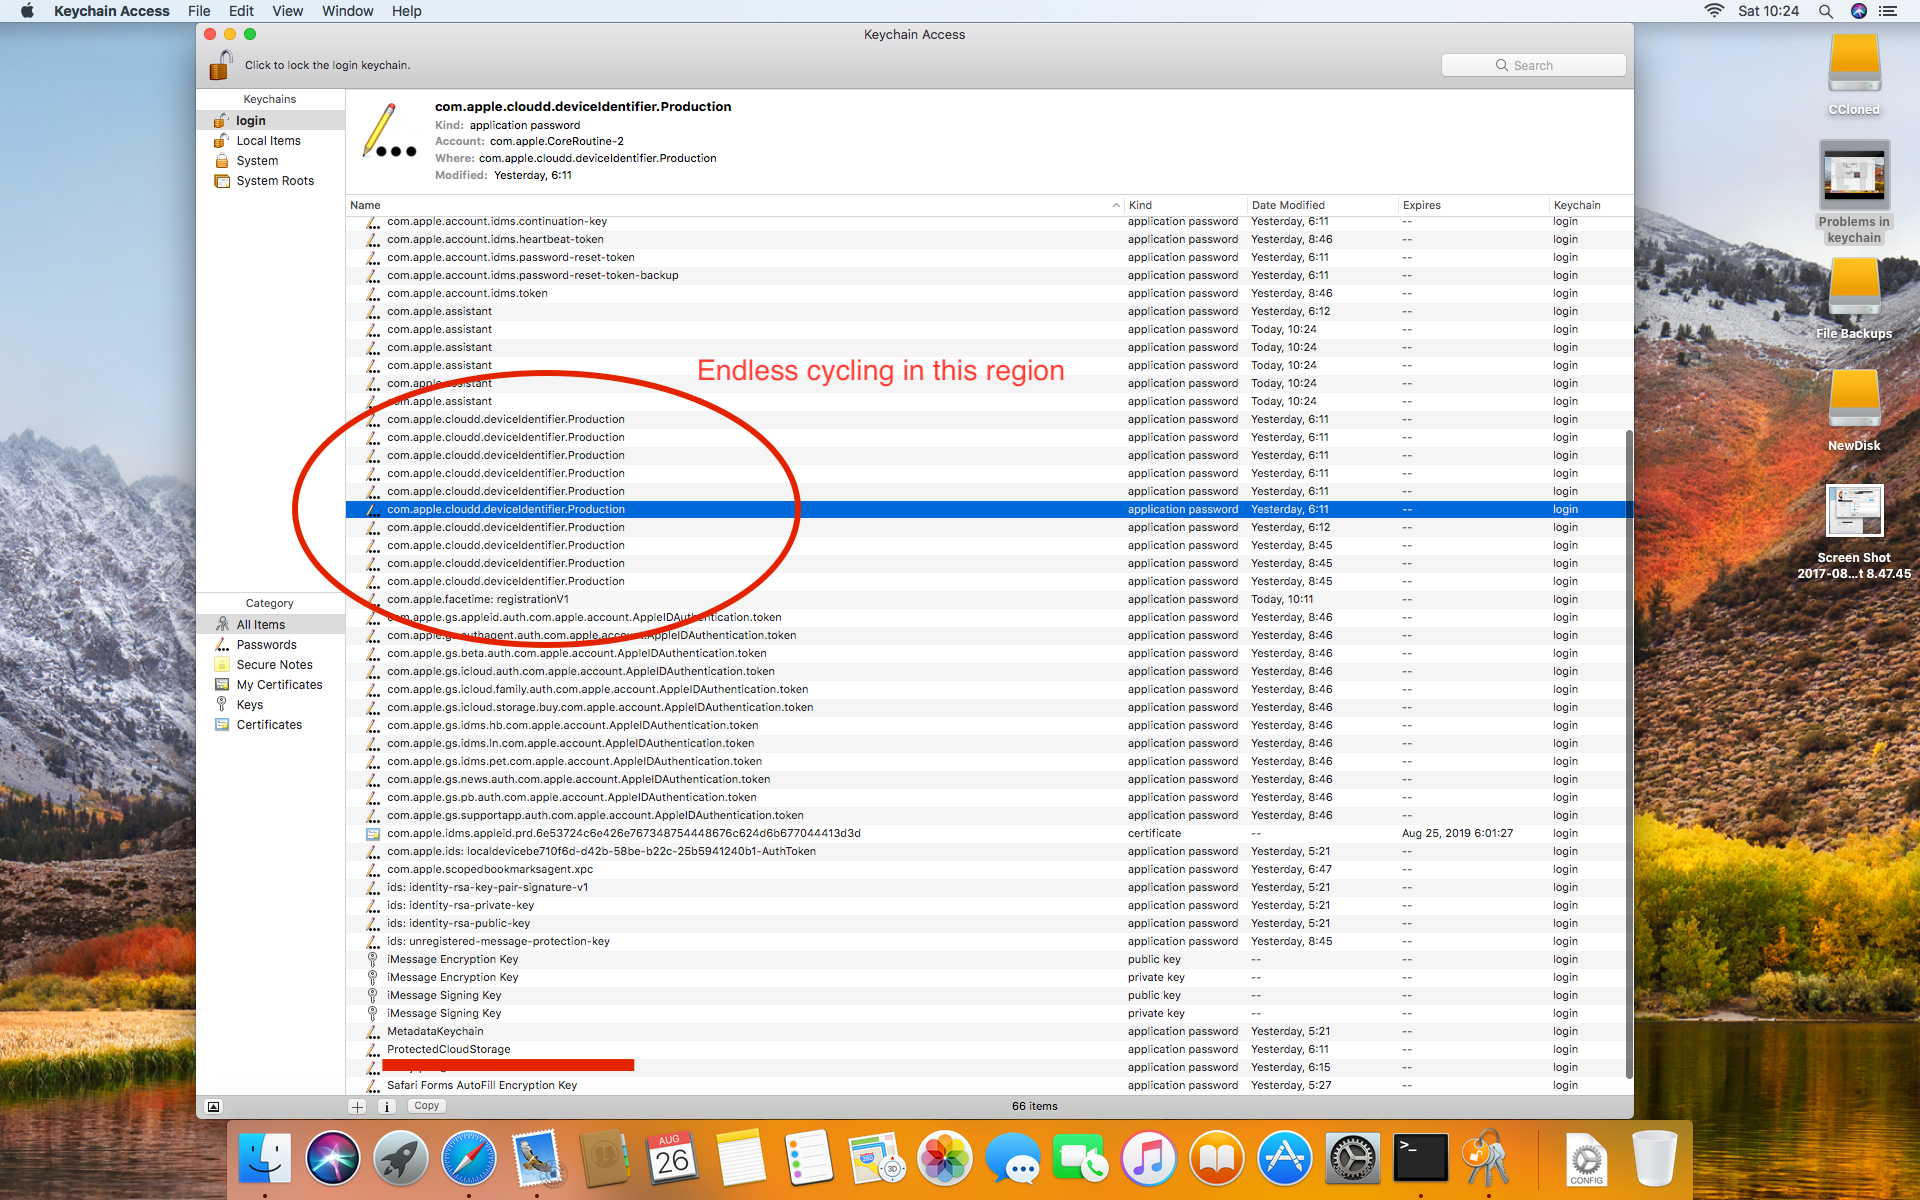
Task: Select the com.apple.idms.appleid.prd certificate row
Action: (x=989, y=834)
